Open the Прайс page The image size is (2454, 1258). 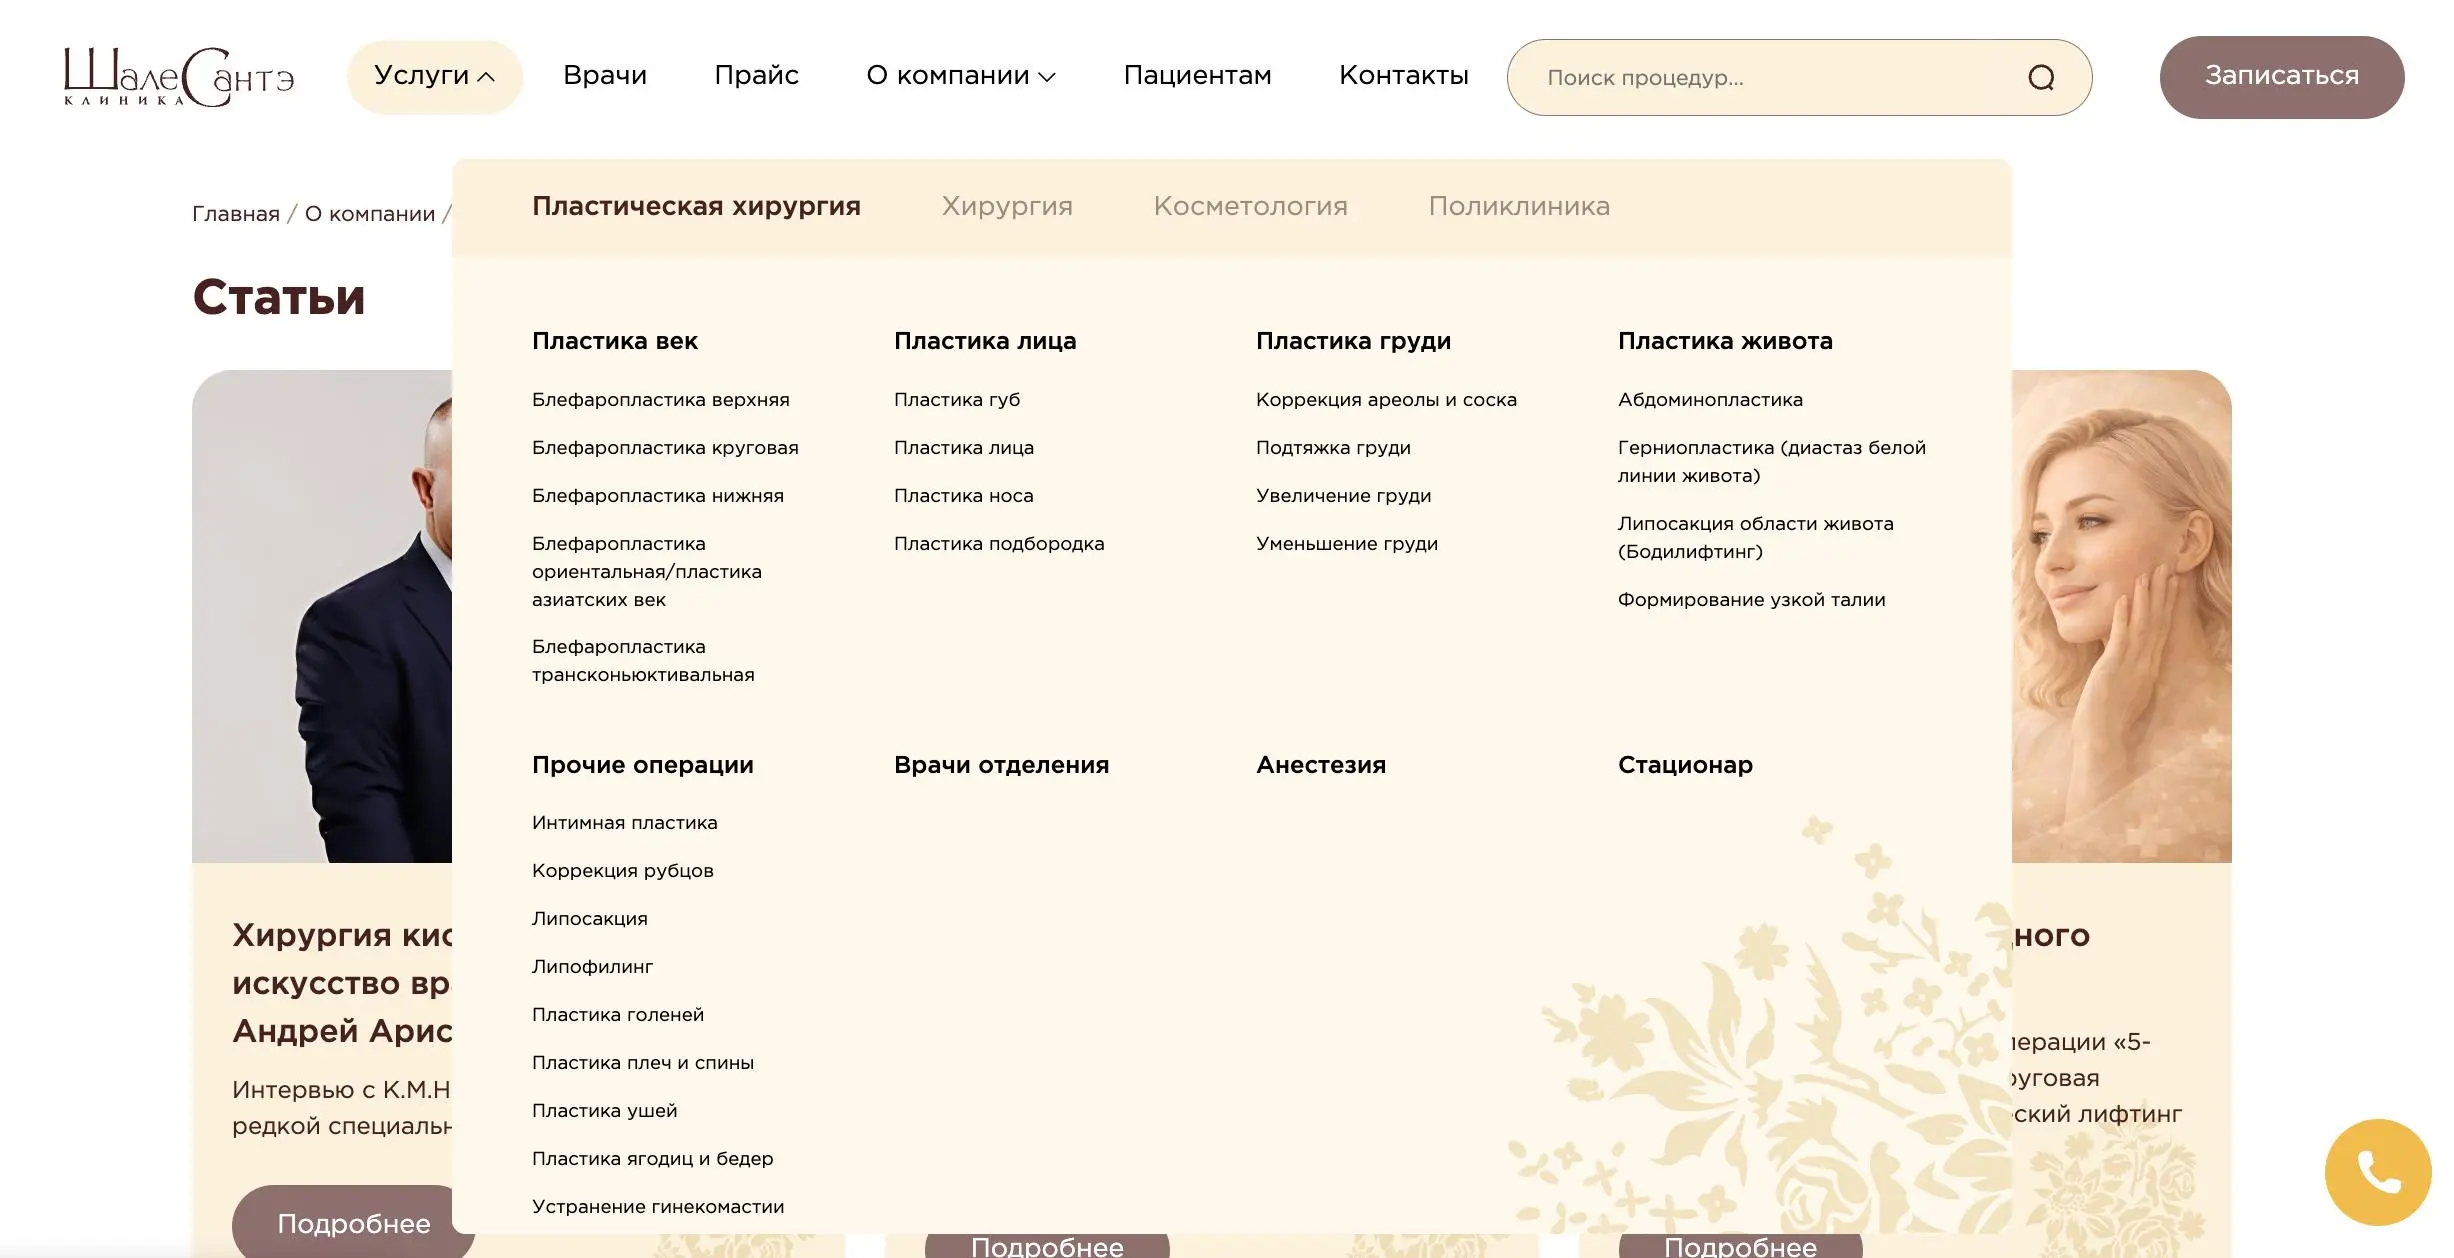(757, 75)
